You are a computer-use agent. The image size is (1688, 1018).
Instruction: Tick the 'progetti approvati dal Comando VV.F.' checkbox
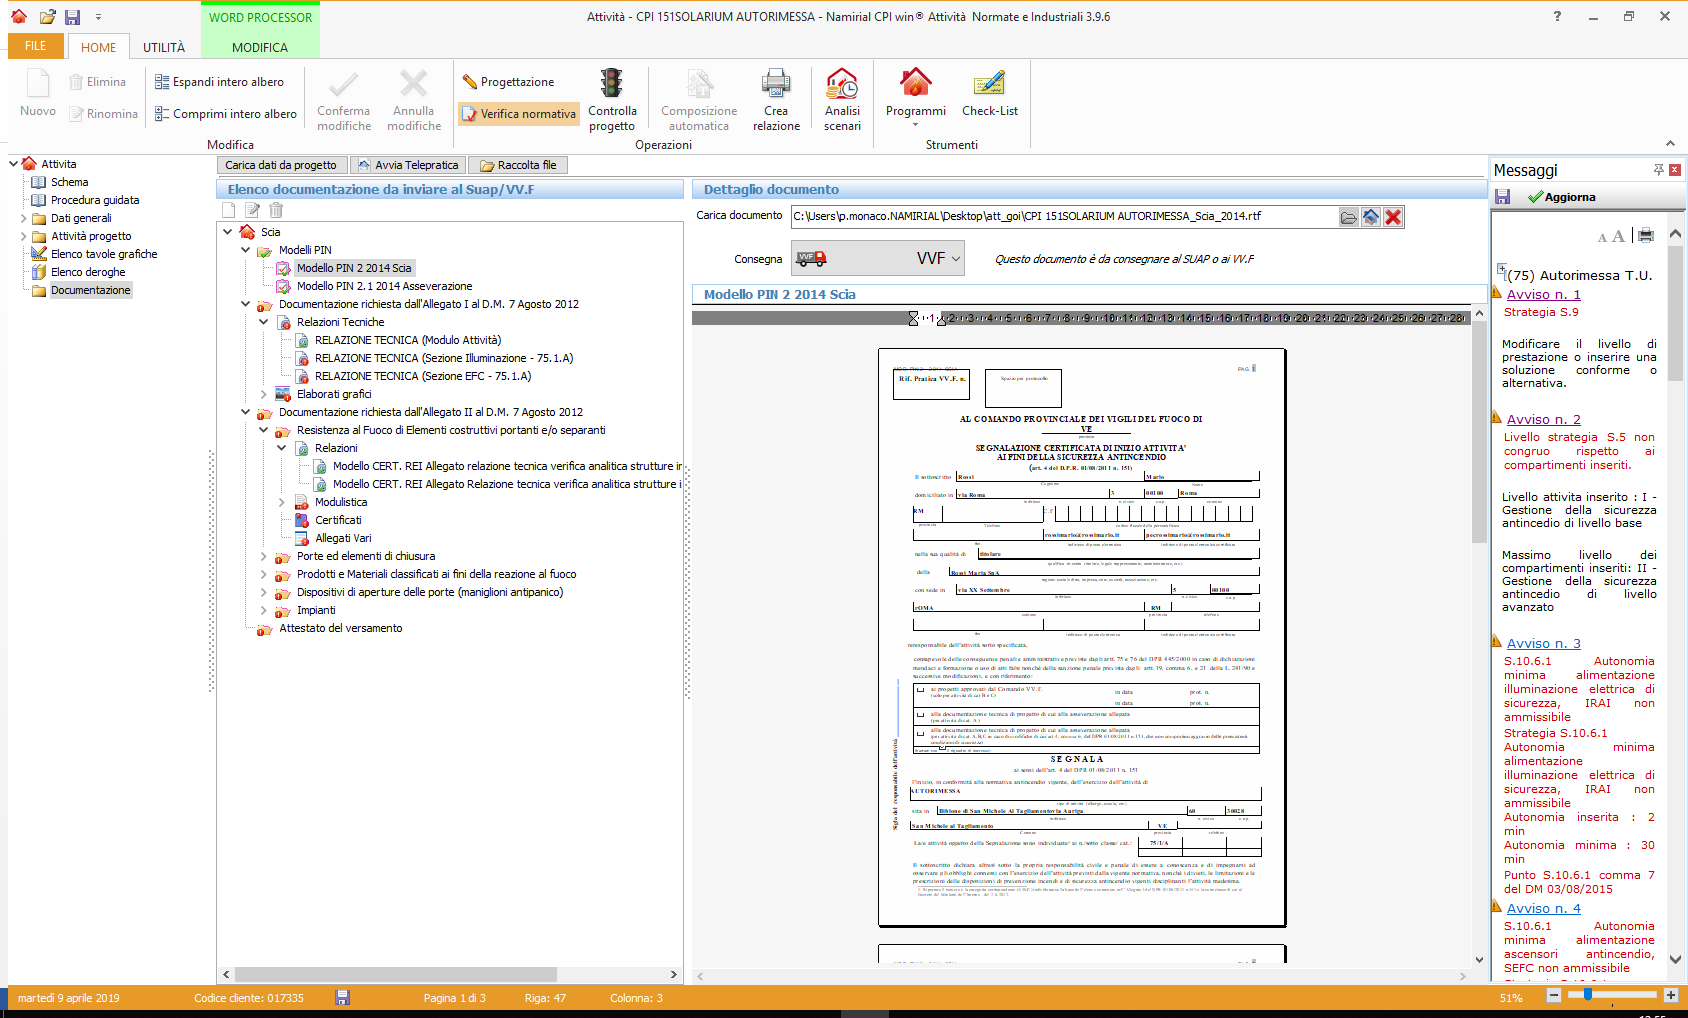920,689
